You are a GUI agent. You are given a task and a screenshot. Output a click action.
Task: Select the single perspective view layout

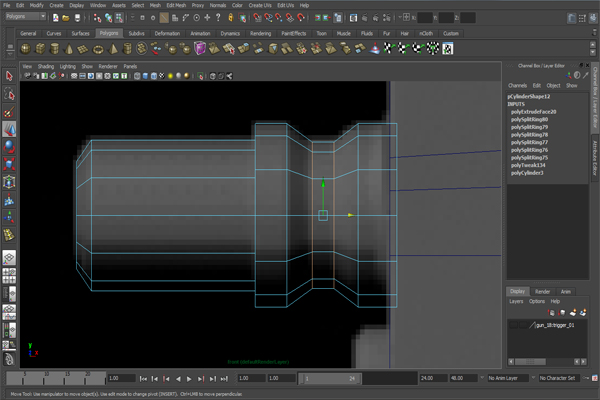coord(9,257)
